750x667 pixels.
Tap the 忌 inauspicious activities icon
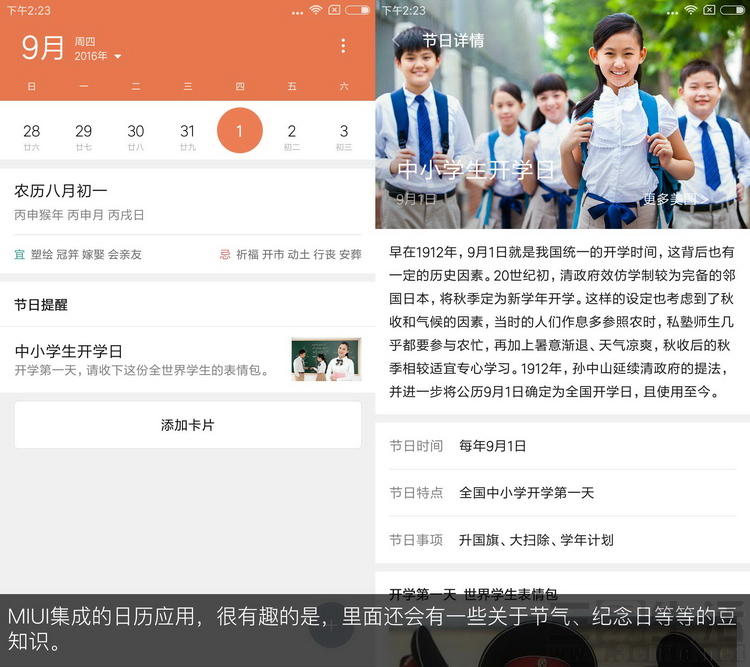225,254
